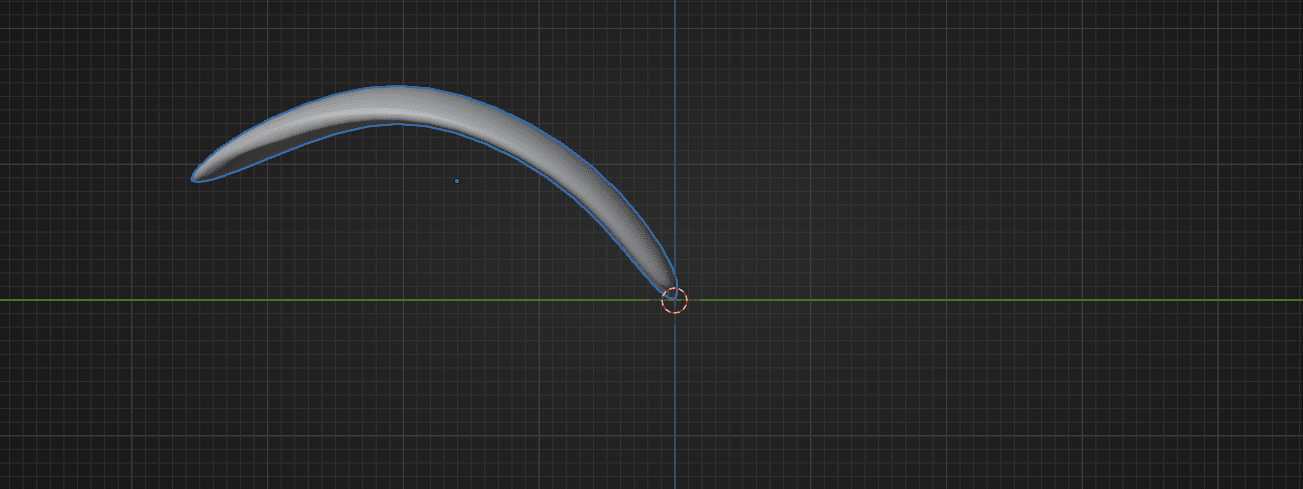This screenshot has width=1303, height=489.
Task: Click empty space left of the object's left tip
Action: pos(100,178)
